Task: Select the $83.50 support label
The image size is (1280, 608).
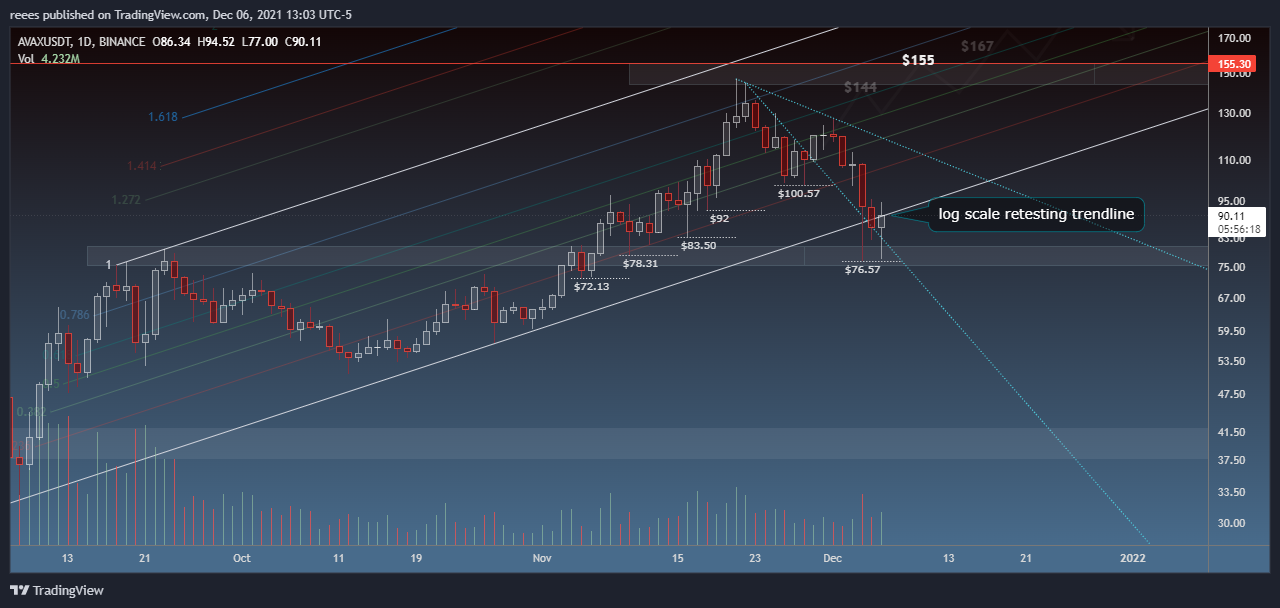Action: coord(698,245)
